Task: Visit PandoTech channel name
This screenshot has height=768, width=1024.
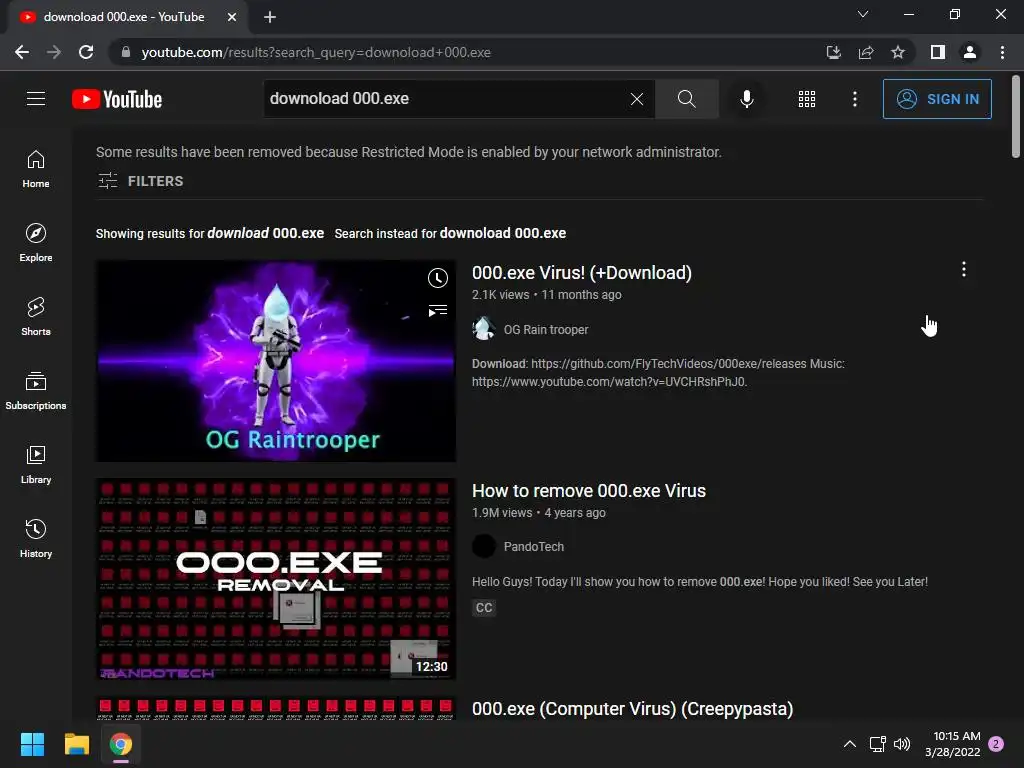Action: point(534,547)
